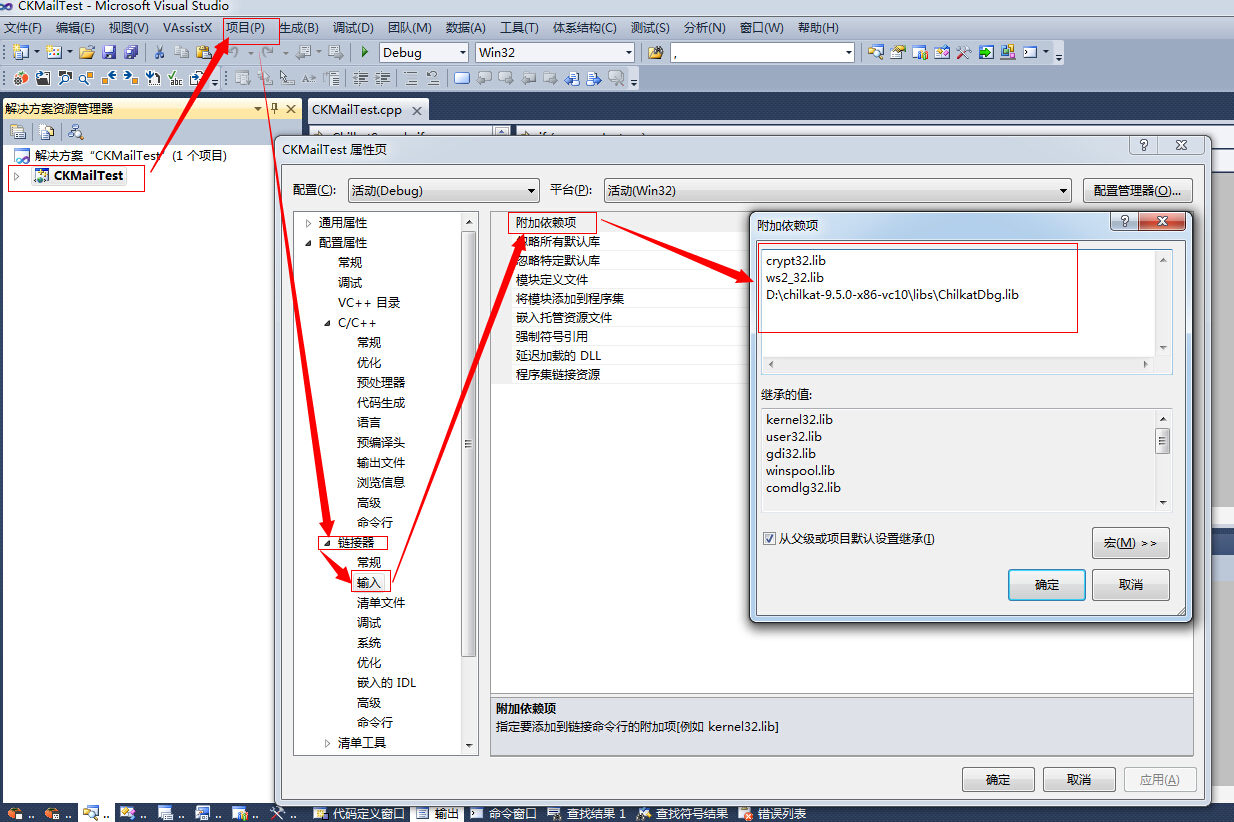
Task: Click the Cut scissors icon
Action: point(159,52)
